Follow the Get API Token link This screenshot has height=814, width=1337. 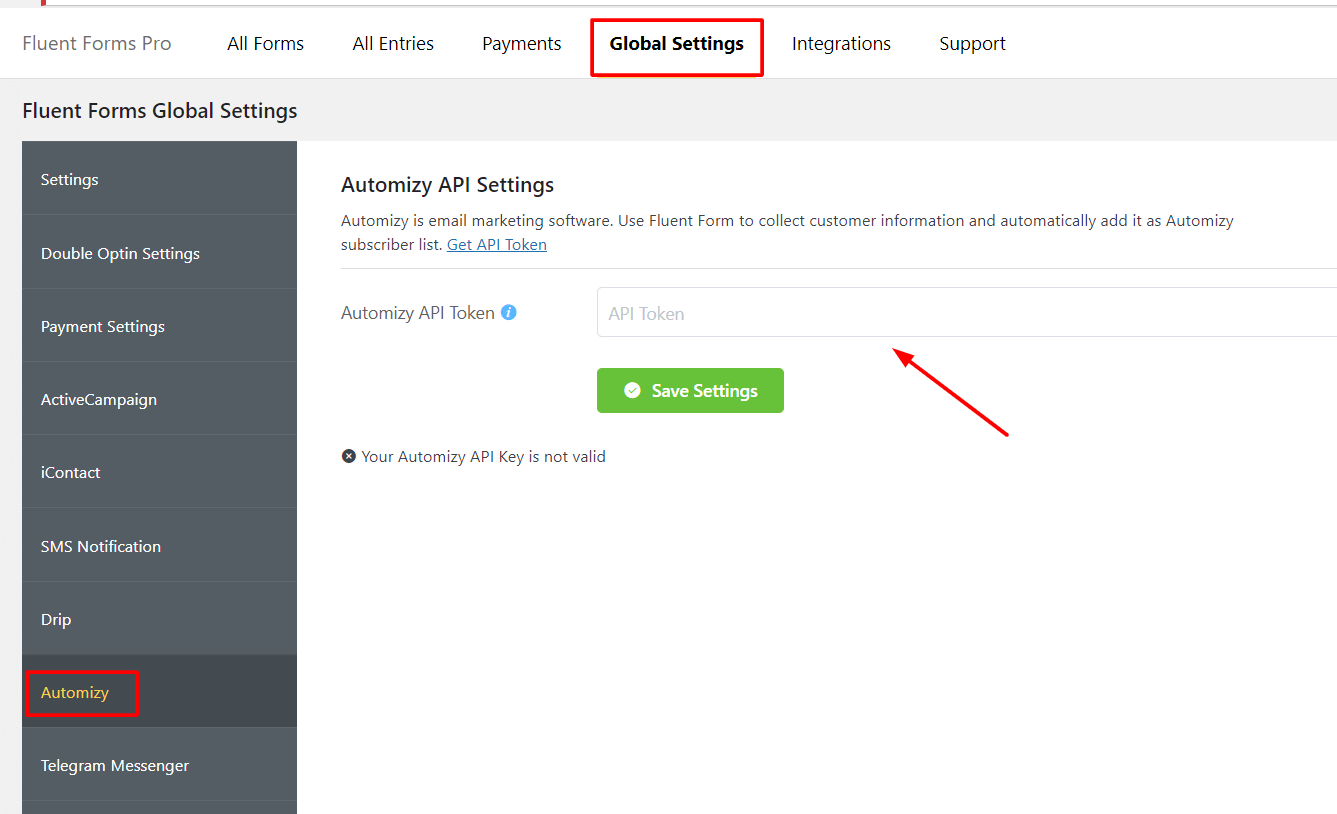click(497, 244)
